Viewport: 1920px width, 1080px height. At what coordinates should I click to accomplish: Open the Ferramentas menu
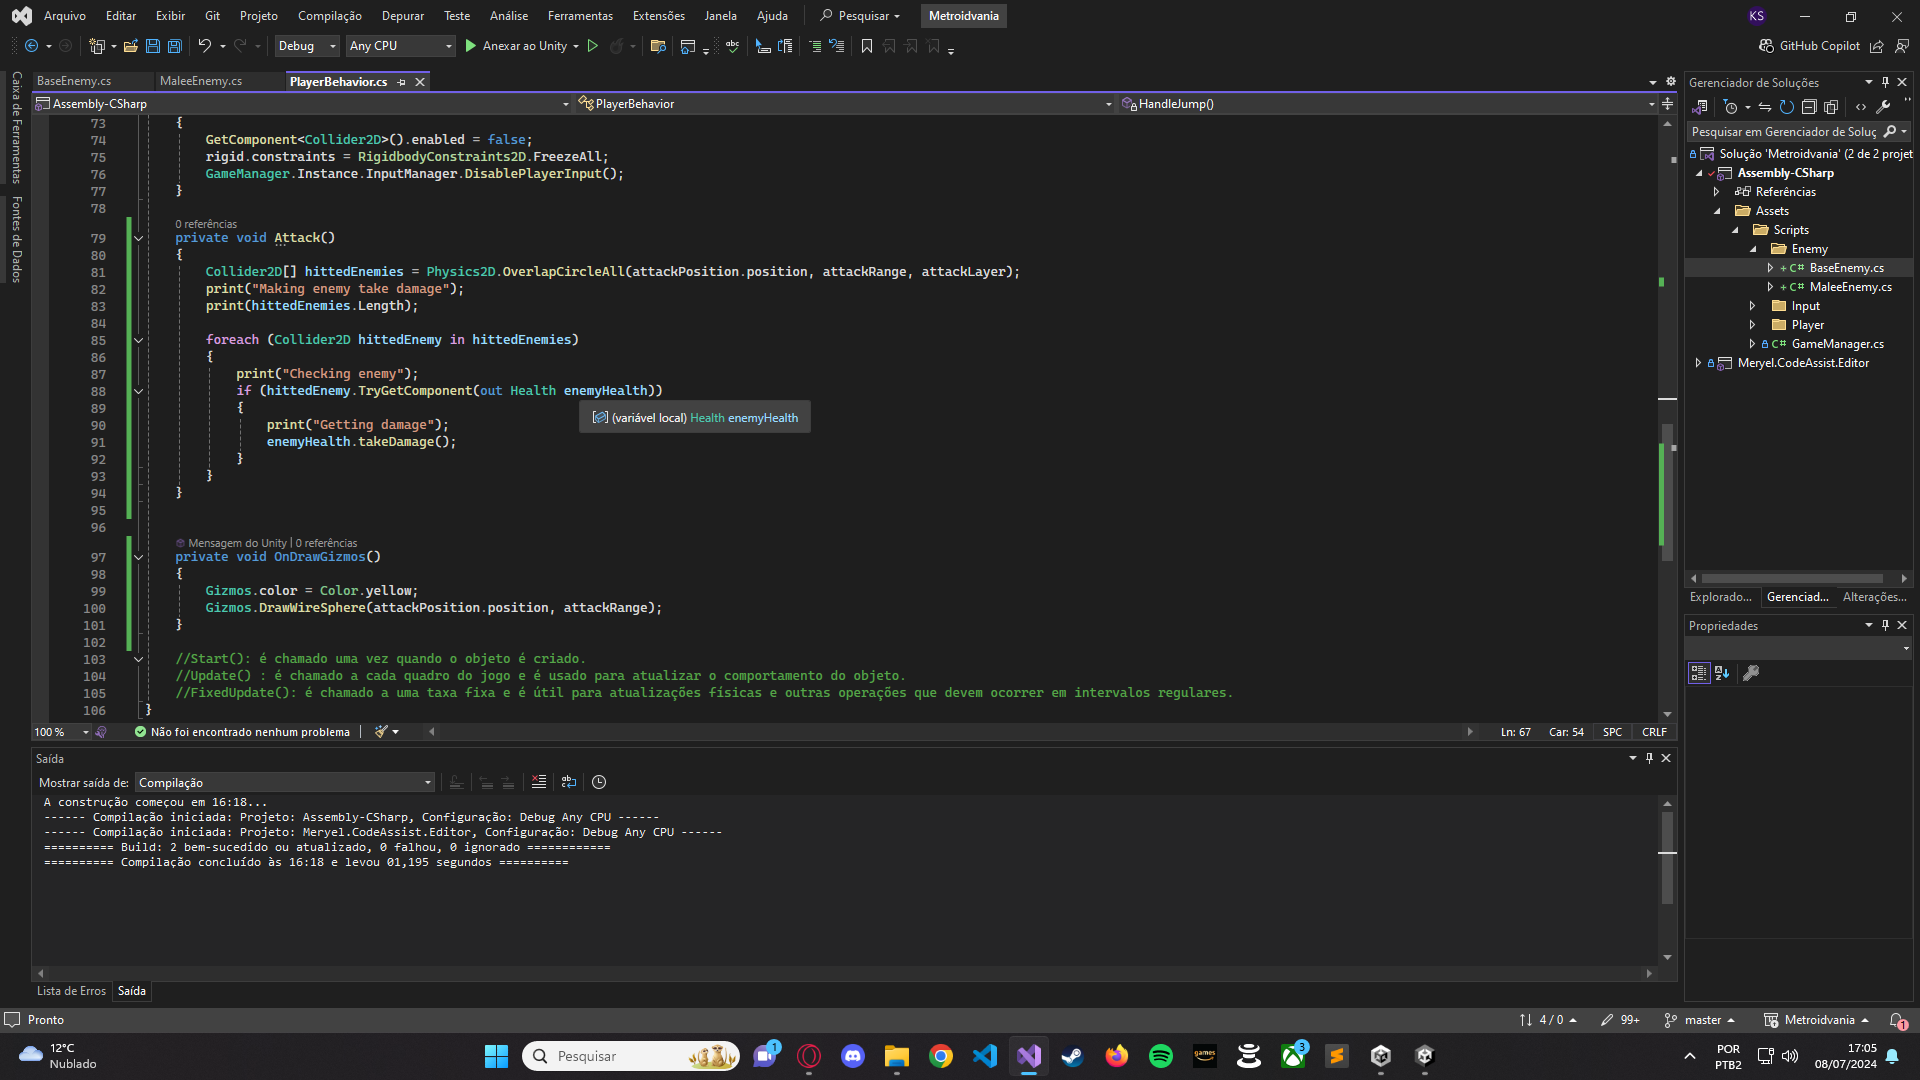[580, 16]
